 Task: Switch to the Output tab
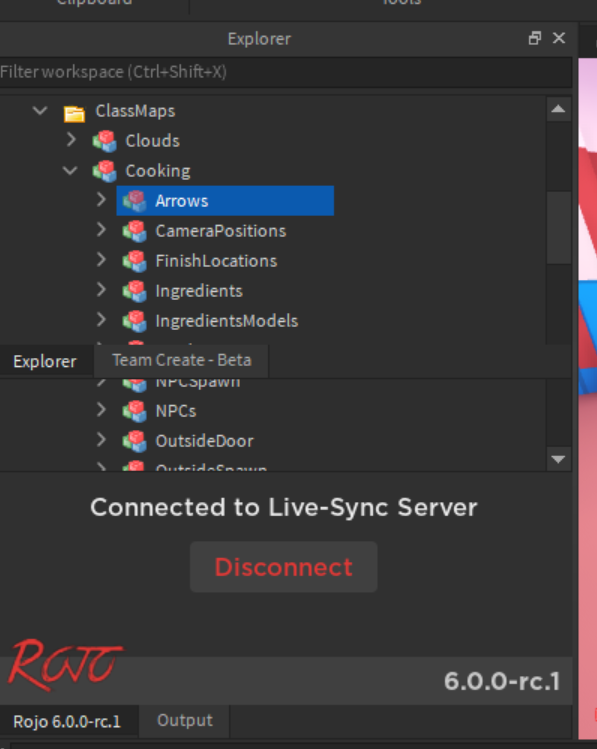pyautogui.click(x=185, y=720)
